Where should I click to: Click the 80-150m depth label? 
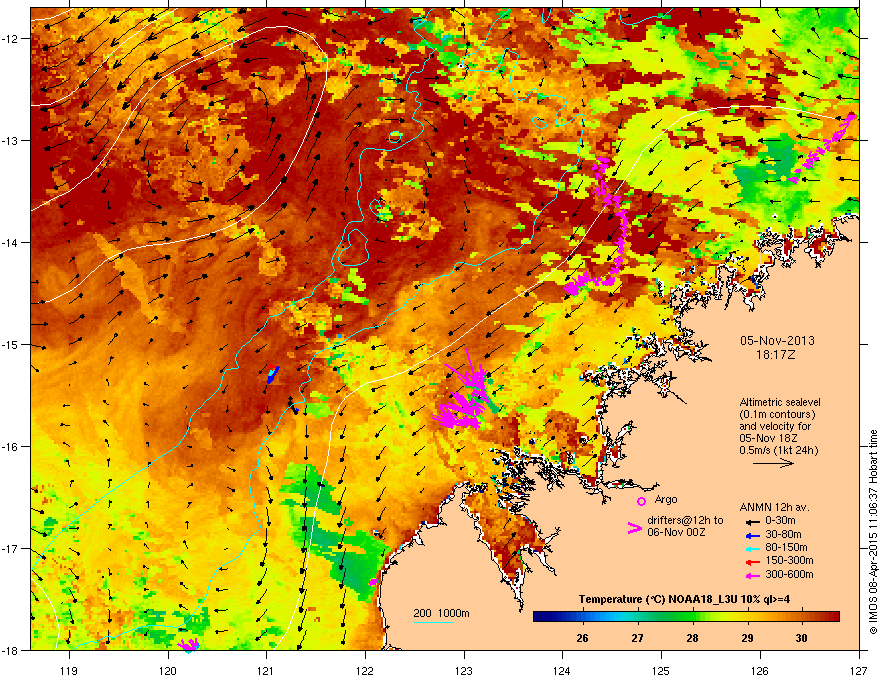pyautogui.click(x=786, y=547)
